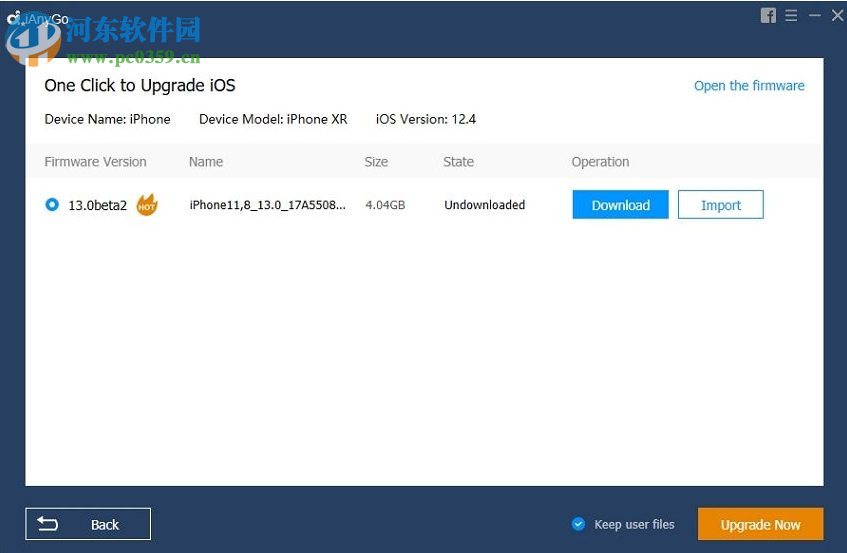Screen dimensions: 847x553
Task: Click the Firmware Version column header
Action: coord(95,162)
